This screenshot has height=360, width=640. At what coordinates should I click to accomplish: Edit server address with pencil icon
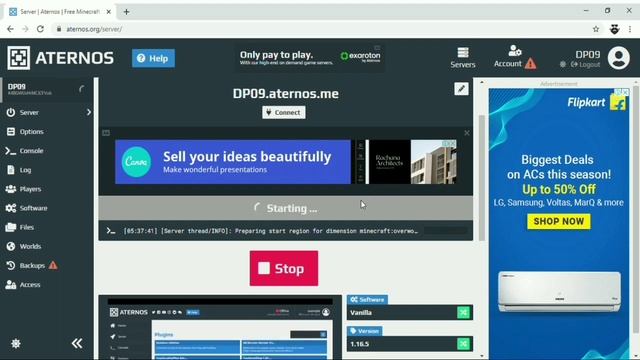tap(461, 89)
